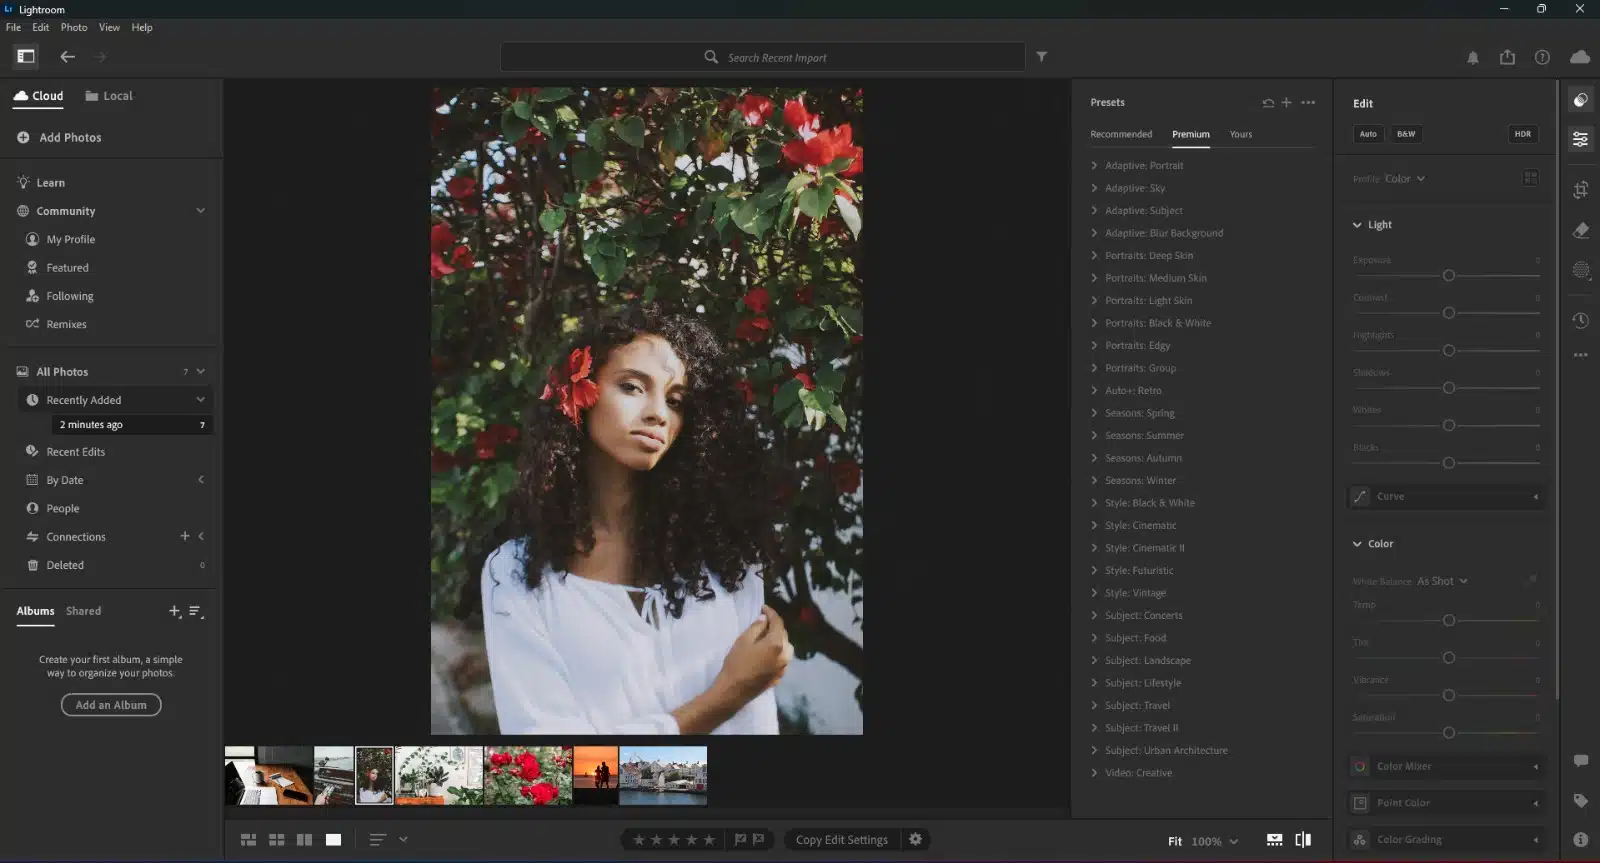Open Versions history icon
The image size is (1600, 863).
pos(1580,320)
